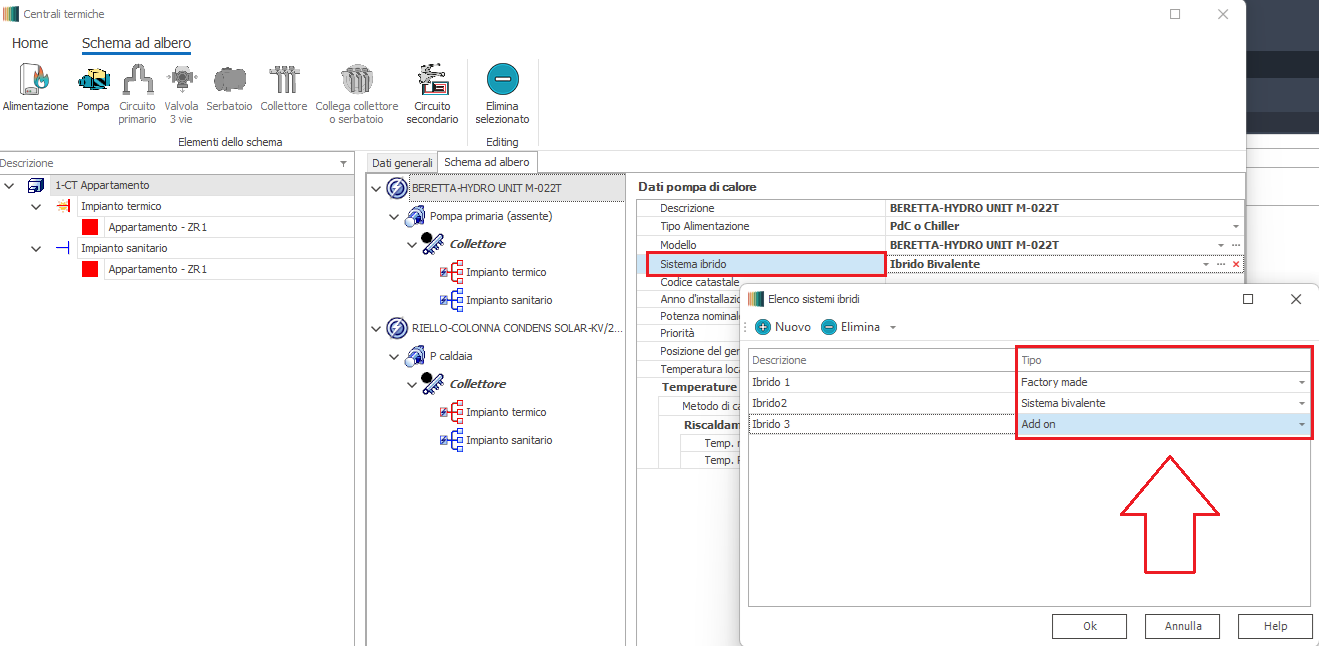The image size is (1319, 646).
Task: Open the Home ribbon tab
Action: [30, 43]
